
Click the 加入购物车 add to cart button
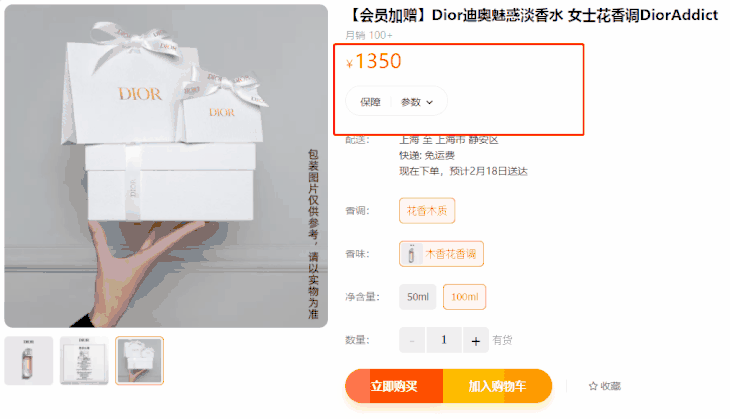[497, 386]
